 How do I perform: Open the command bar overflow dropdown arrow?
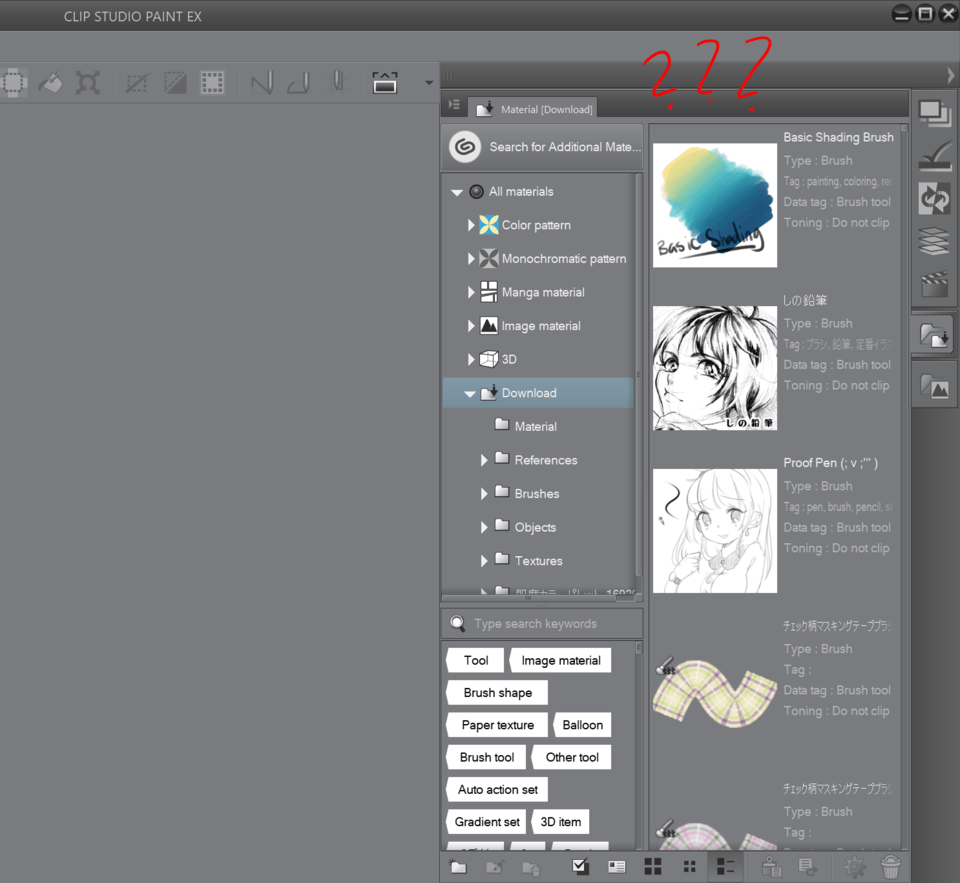coord(429,83)
